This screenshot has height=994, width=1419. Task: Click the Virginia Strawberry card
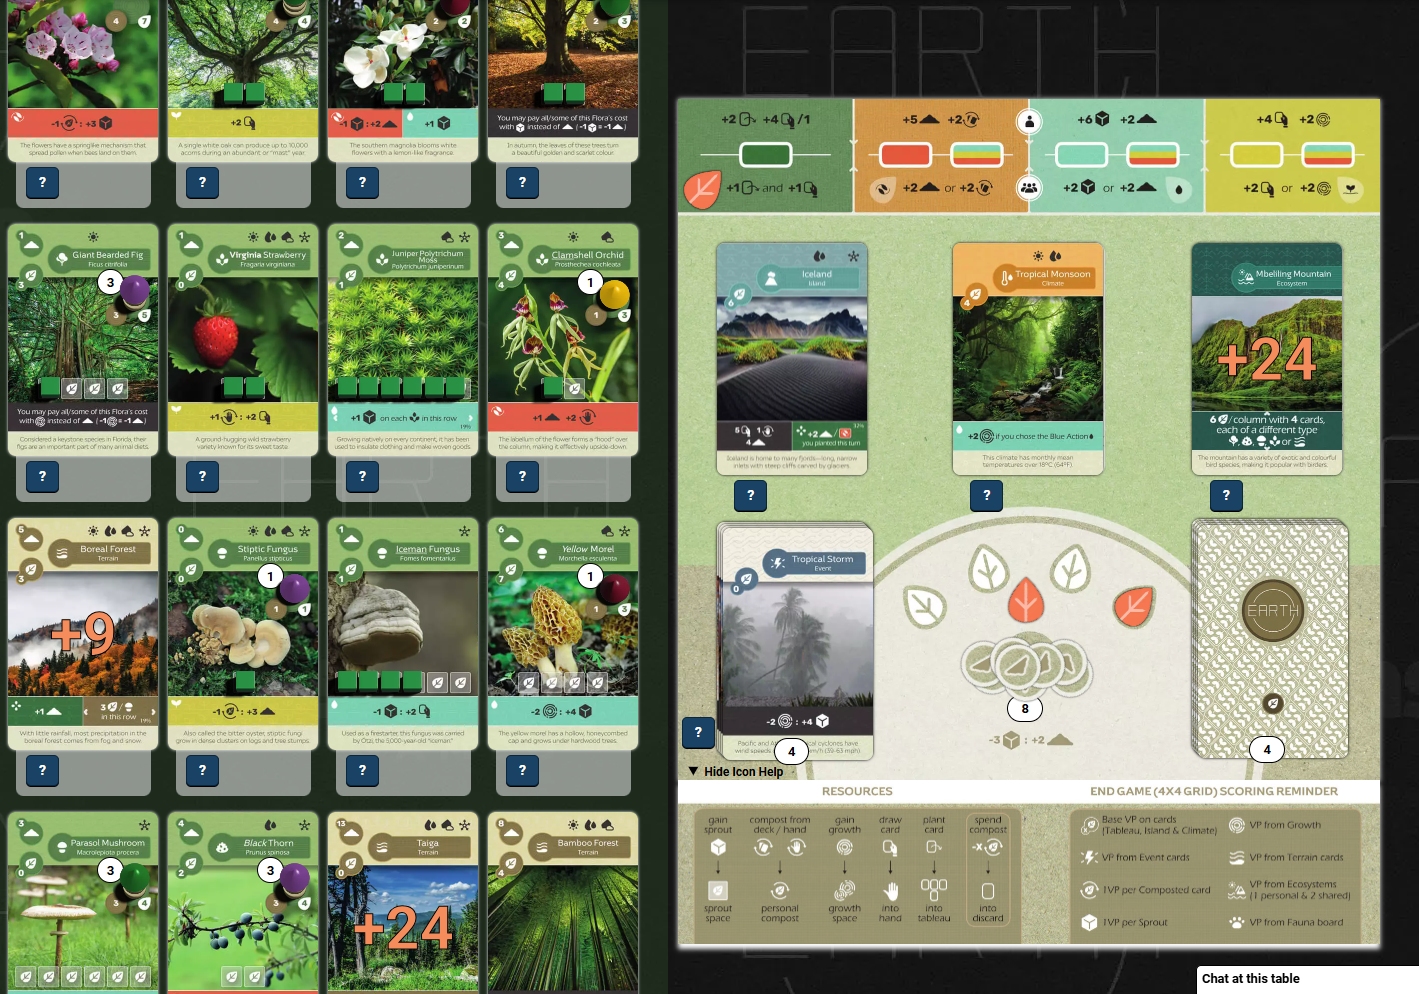[x=243, y=340]
